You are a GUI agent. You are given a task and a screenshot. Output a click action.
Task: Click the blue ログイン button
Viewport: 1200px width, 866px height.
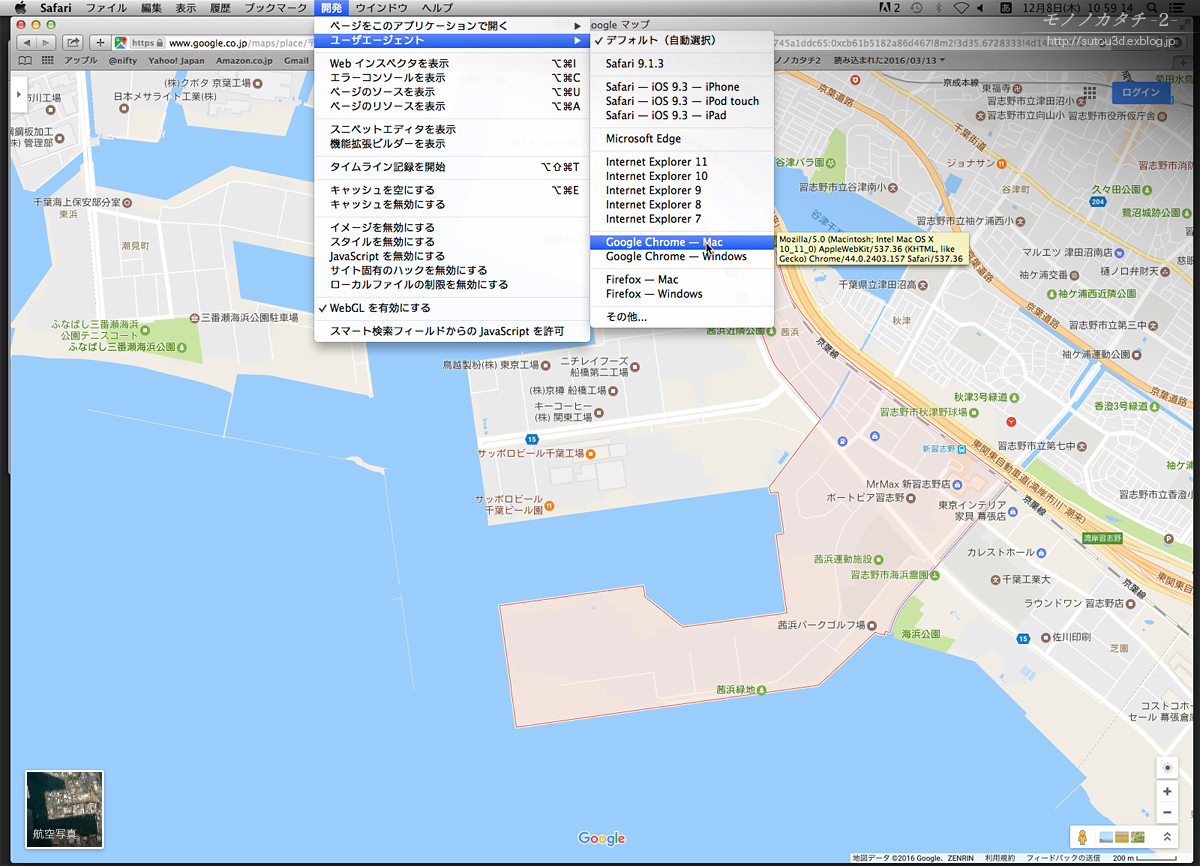[1140, 93]
